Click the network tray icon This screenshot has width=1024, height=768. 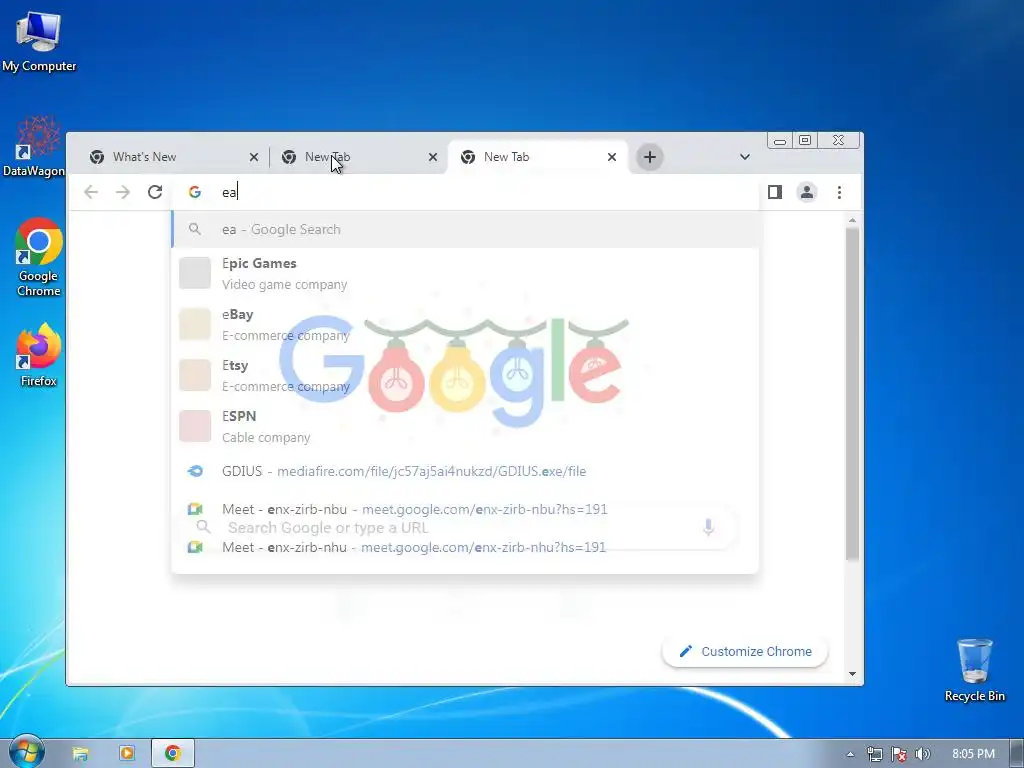[874, 754]
